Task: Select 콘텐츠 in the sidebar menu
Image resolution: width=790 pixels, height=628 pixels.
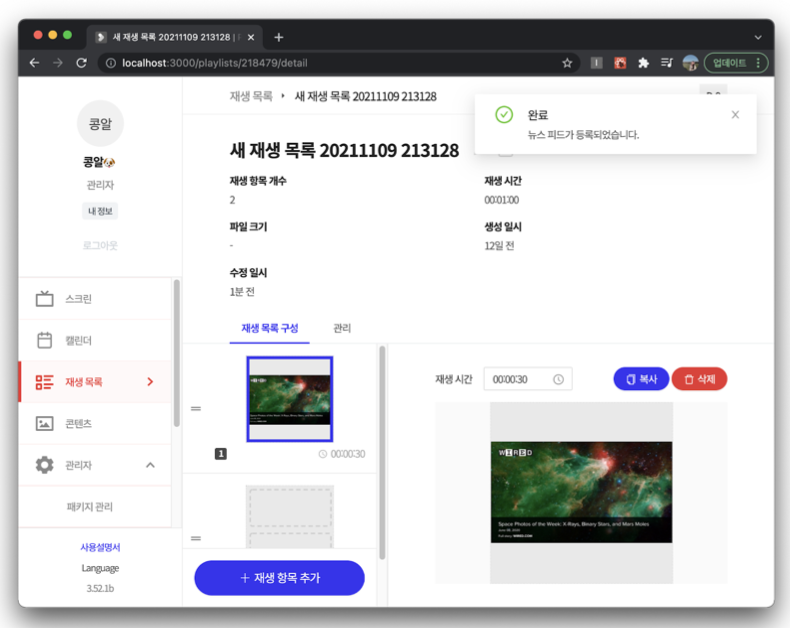Action: (95, 423)
